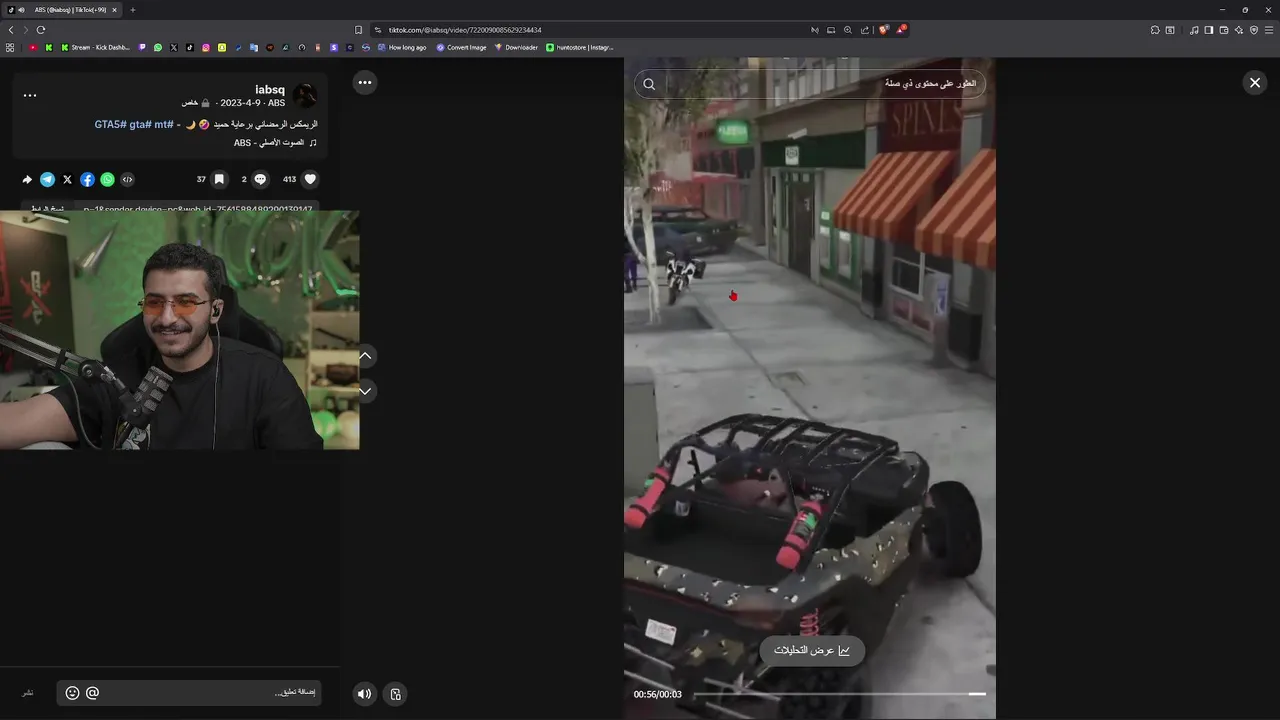Open the browser extensions puzzle icon
This screenshot has height=720, width=1280.
(x=1155, y=30)
